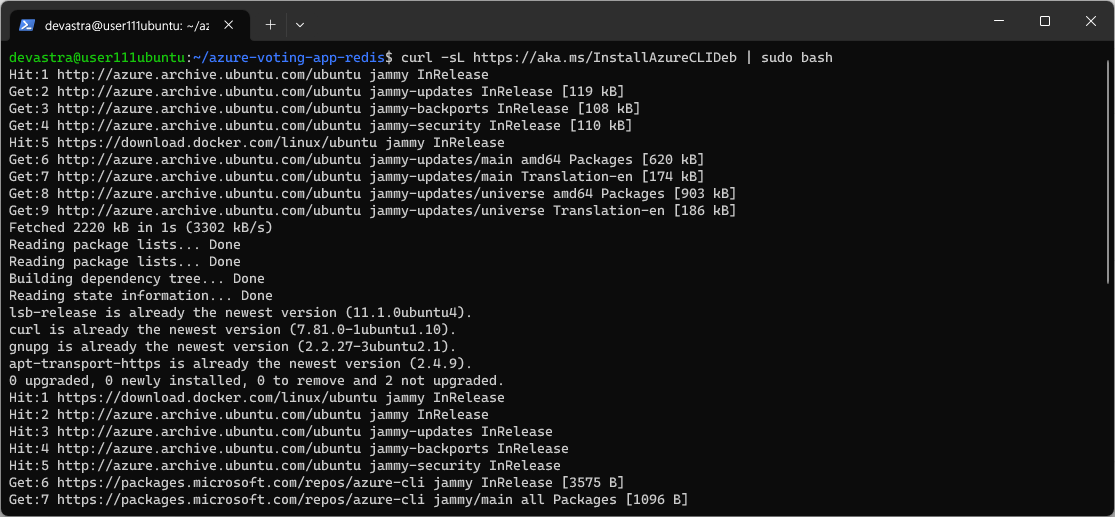
Task: Close the devastra@user111ubuntu tab
Action: (228, 25)
